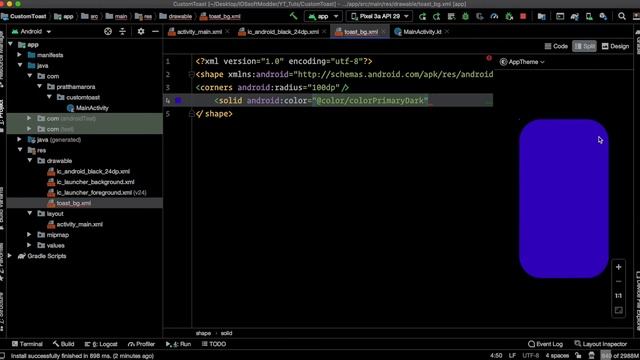Switch to Split view mode
The image size is (640, 360).
(x=584, y=46)
